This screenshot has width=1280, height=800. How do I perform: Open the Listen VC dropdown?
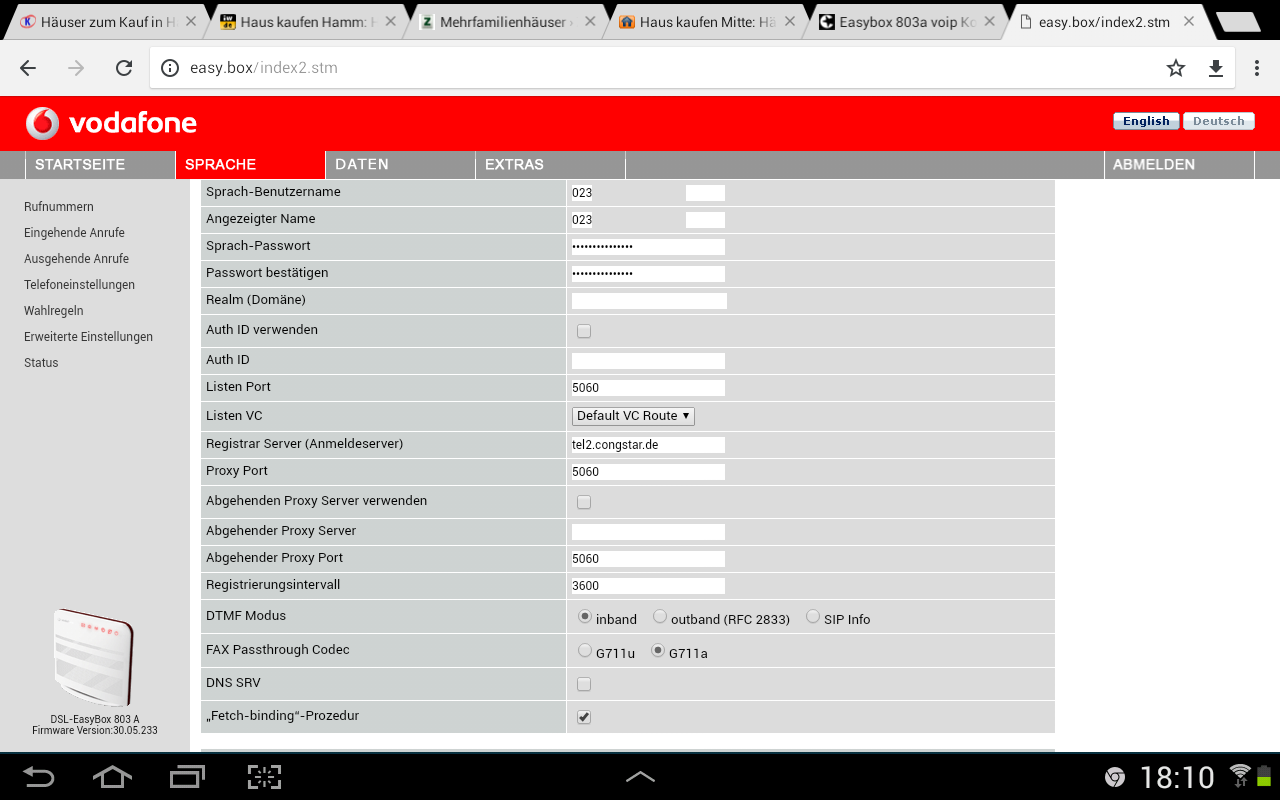(633, 416)
